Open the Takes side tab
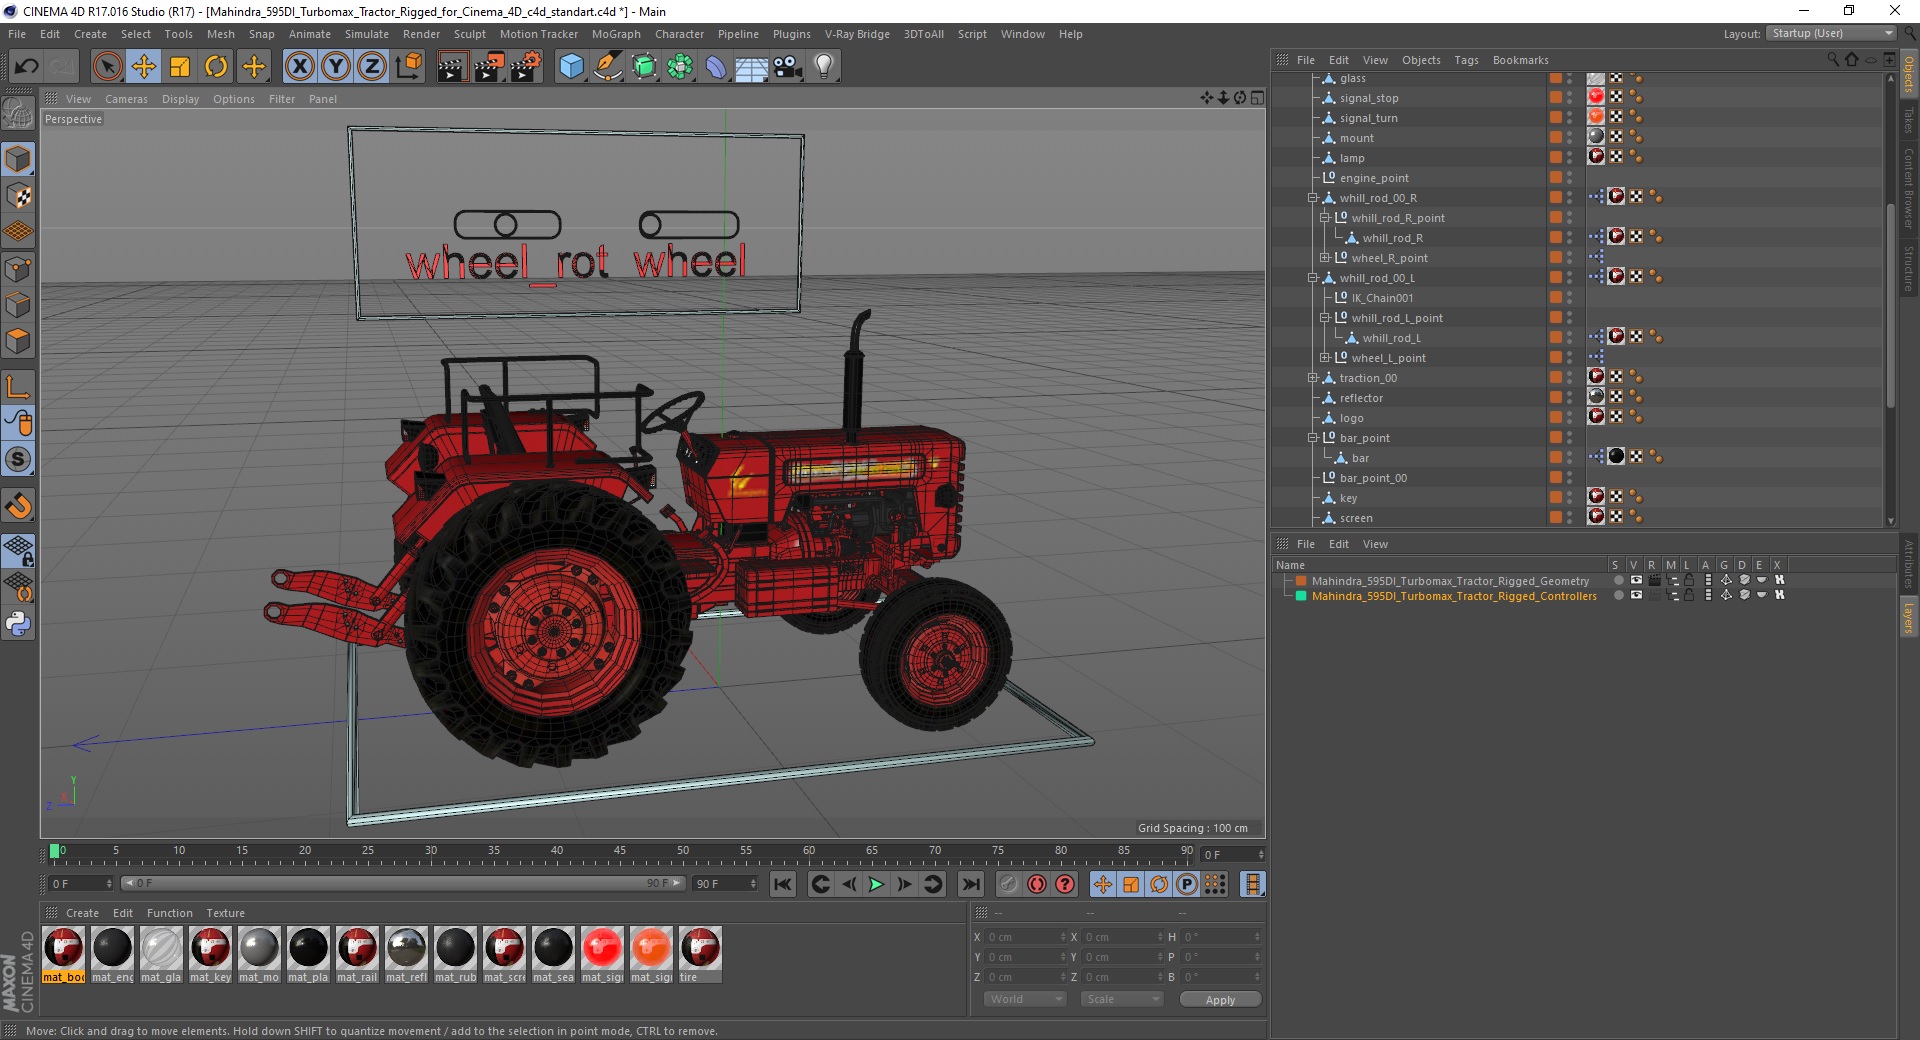 tap(1908, 121)
